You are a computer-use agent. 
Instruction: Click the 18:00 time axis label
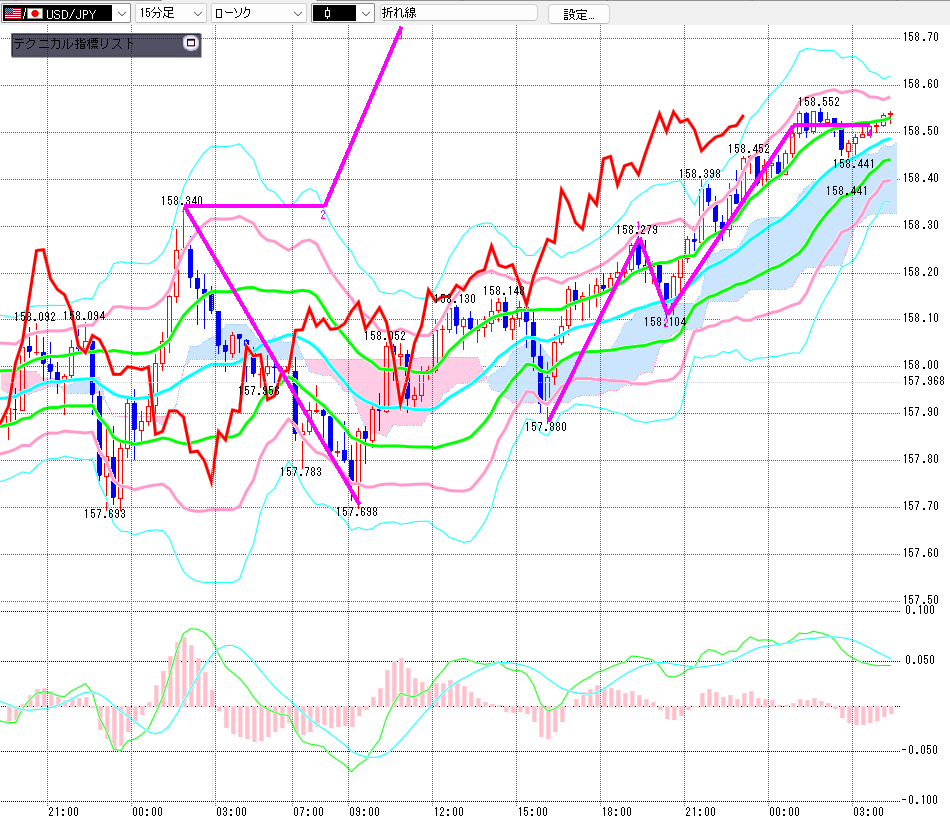616,812
